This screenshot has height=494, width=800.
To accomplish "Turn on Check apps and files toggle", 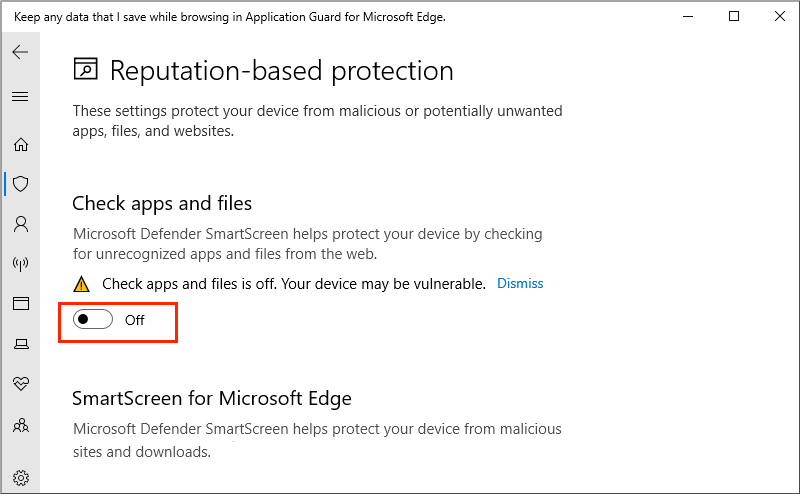I will point(94,320).
